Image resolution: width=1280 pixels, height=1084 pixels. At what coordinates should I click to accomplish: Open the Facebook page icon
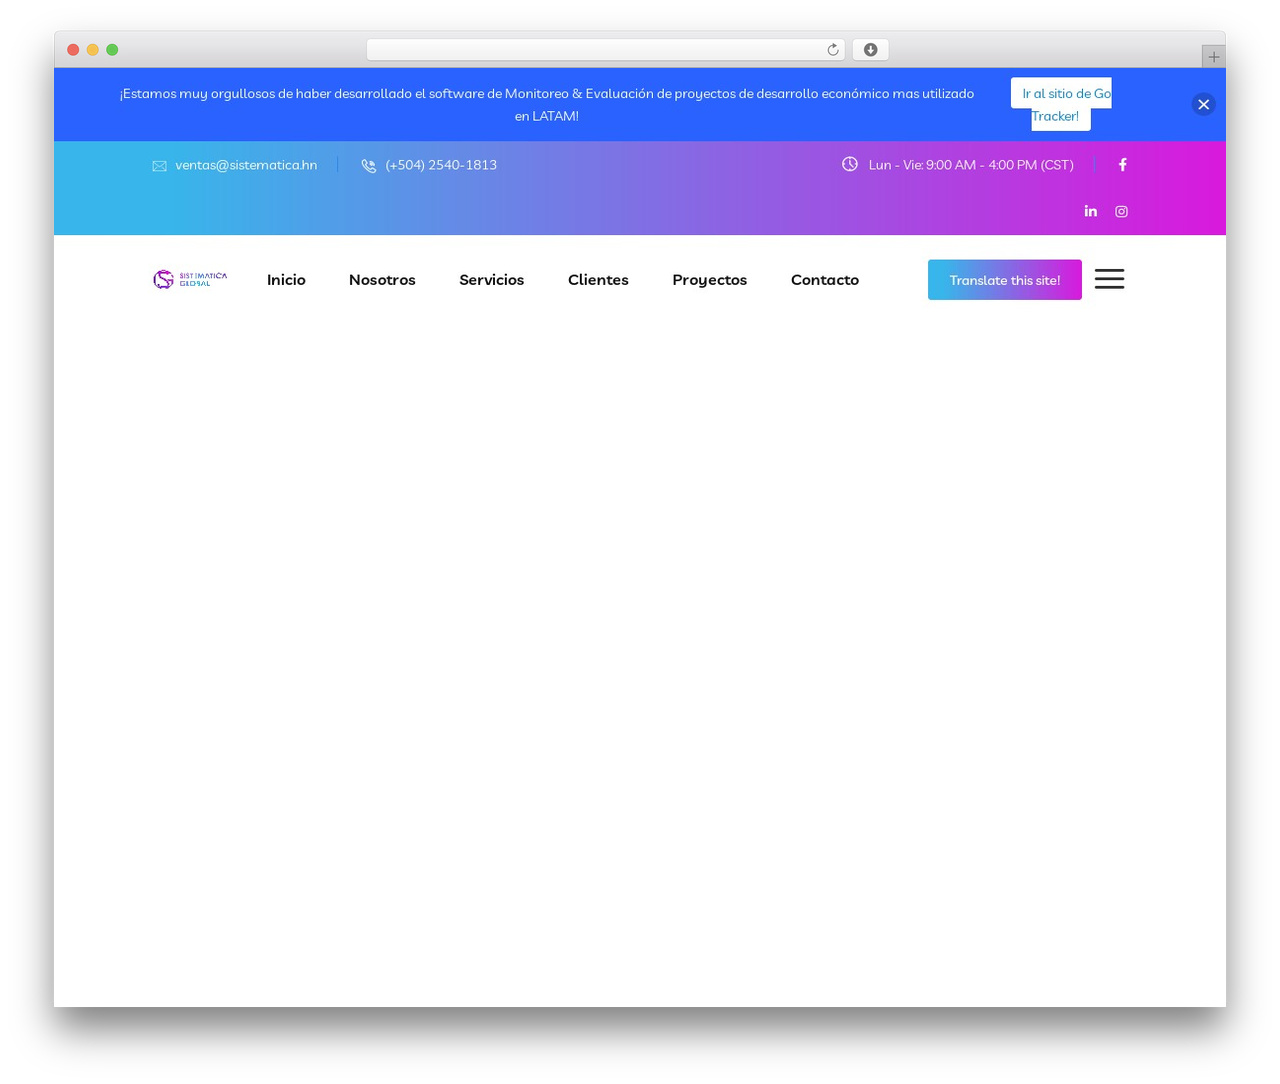click(1123, 165)
